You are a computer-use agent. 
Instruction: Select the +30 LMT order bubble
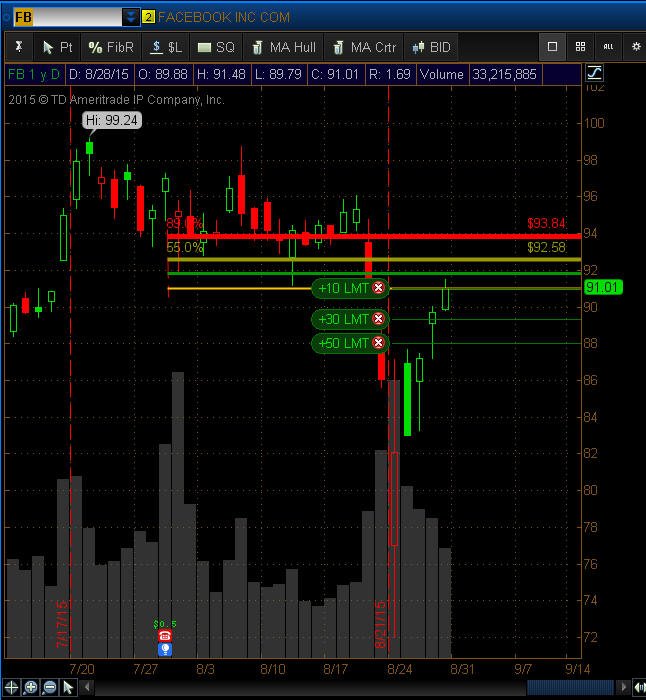click(350, 319)
